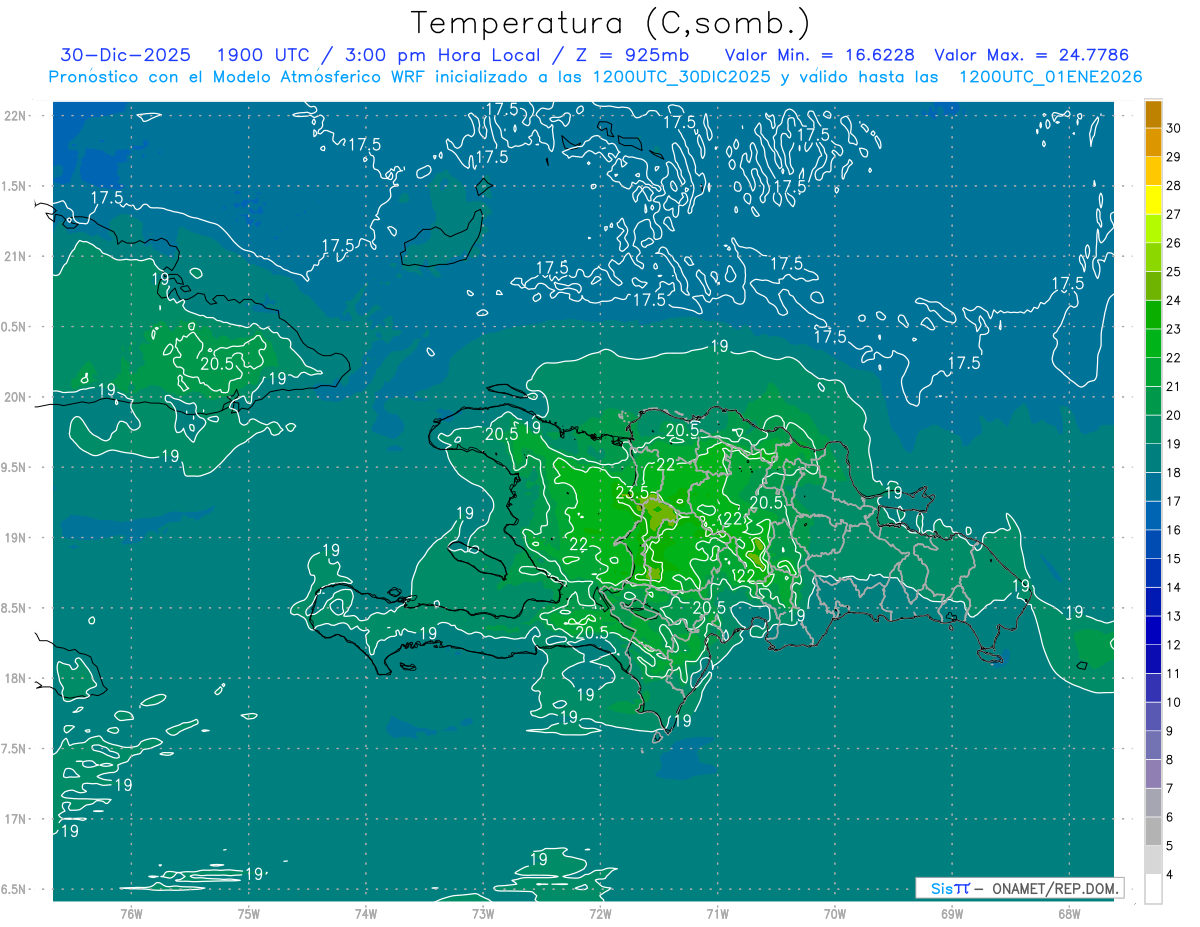The image size is (1200, 927).
Task: Select color scale swatch between 8 and 9
Action: click(1153, 745)
